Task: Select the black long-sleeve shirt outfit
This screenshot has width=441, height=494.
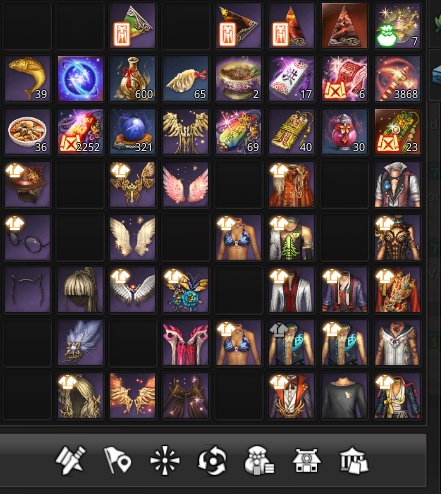Action: [x=345, y=396]
